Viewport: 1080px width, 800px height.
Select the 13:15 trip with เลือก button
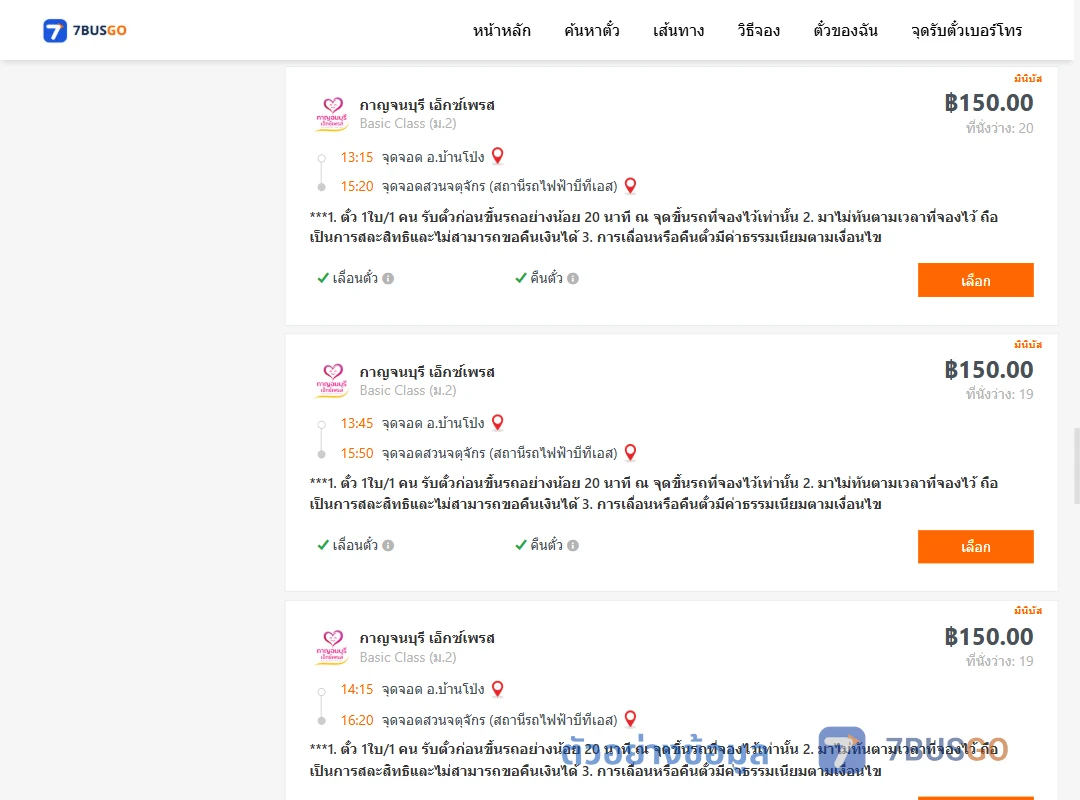(975, 280)
